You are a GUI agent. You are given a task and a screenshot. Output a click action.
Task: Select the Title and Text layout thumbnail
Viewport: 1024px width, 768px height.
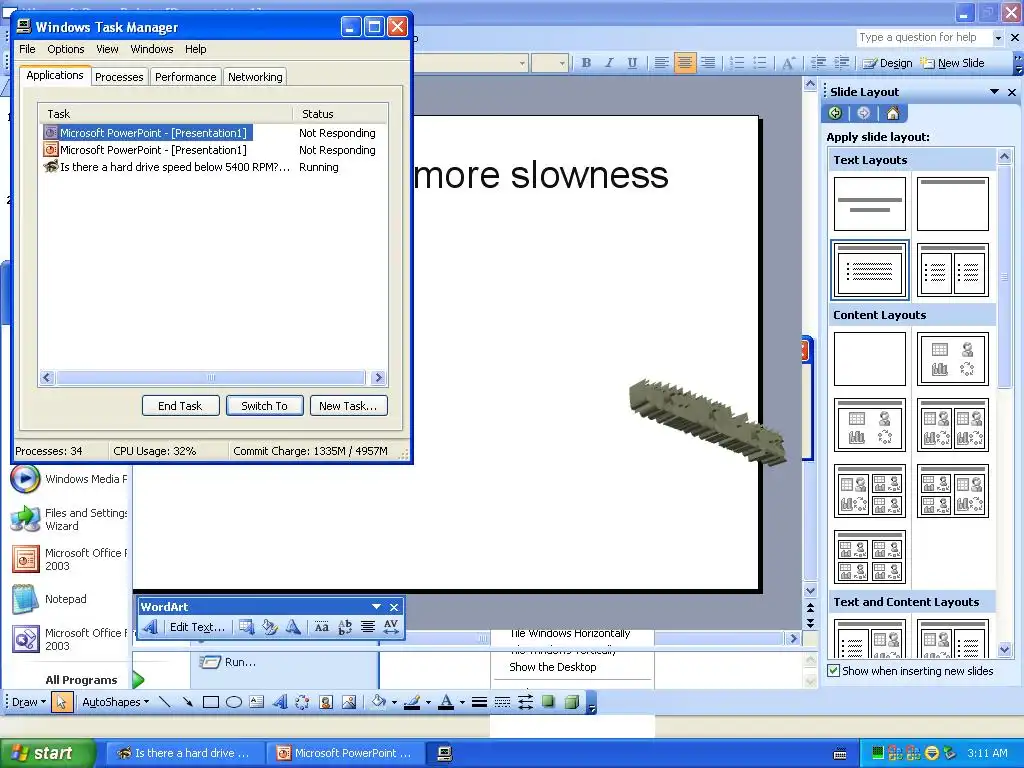870,270
